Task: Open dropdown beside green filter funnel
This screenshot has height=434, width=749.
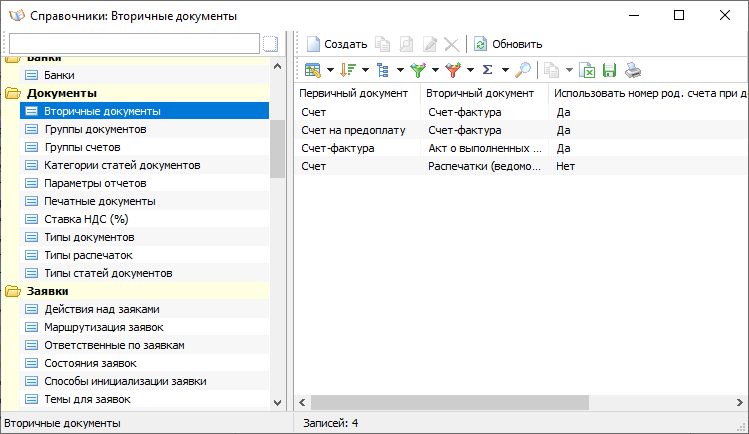Action: (435, 70)
